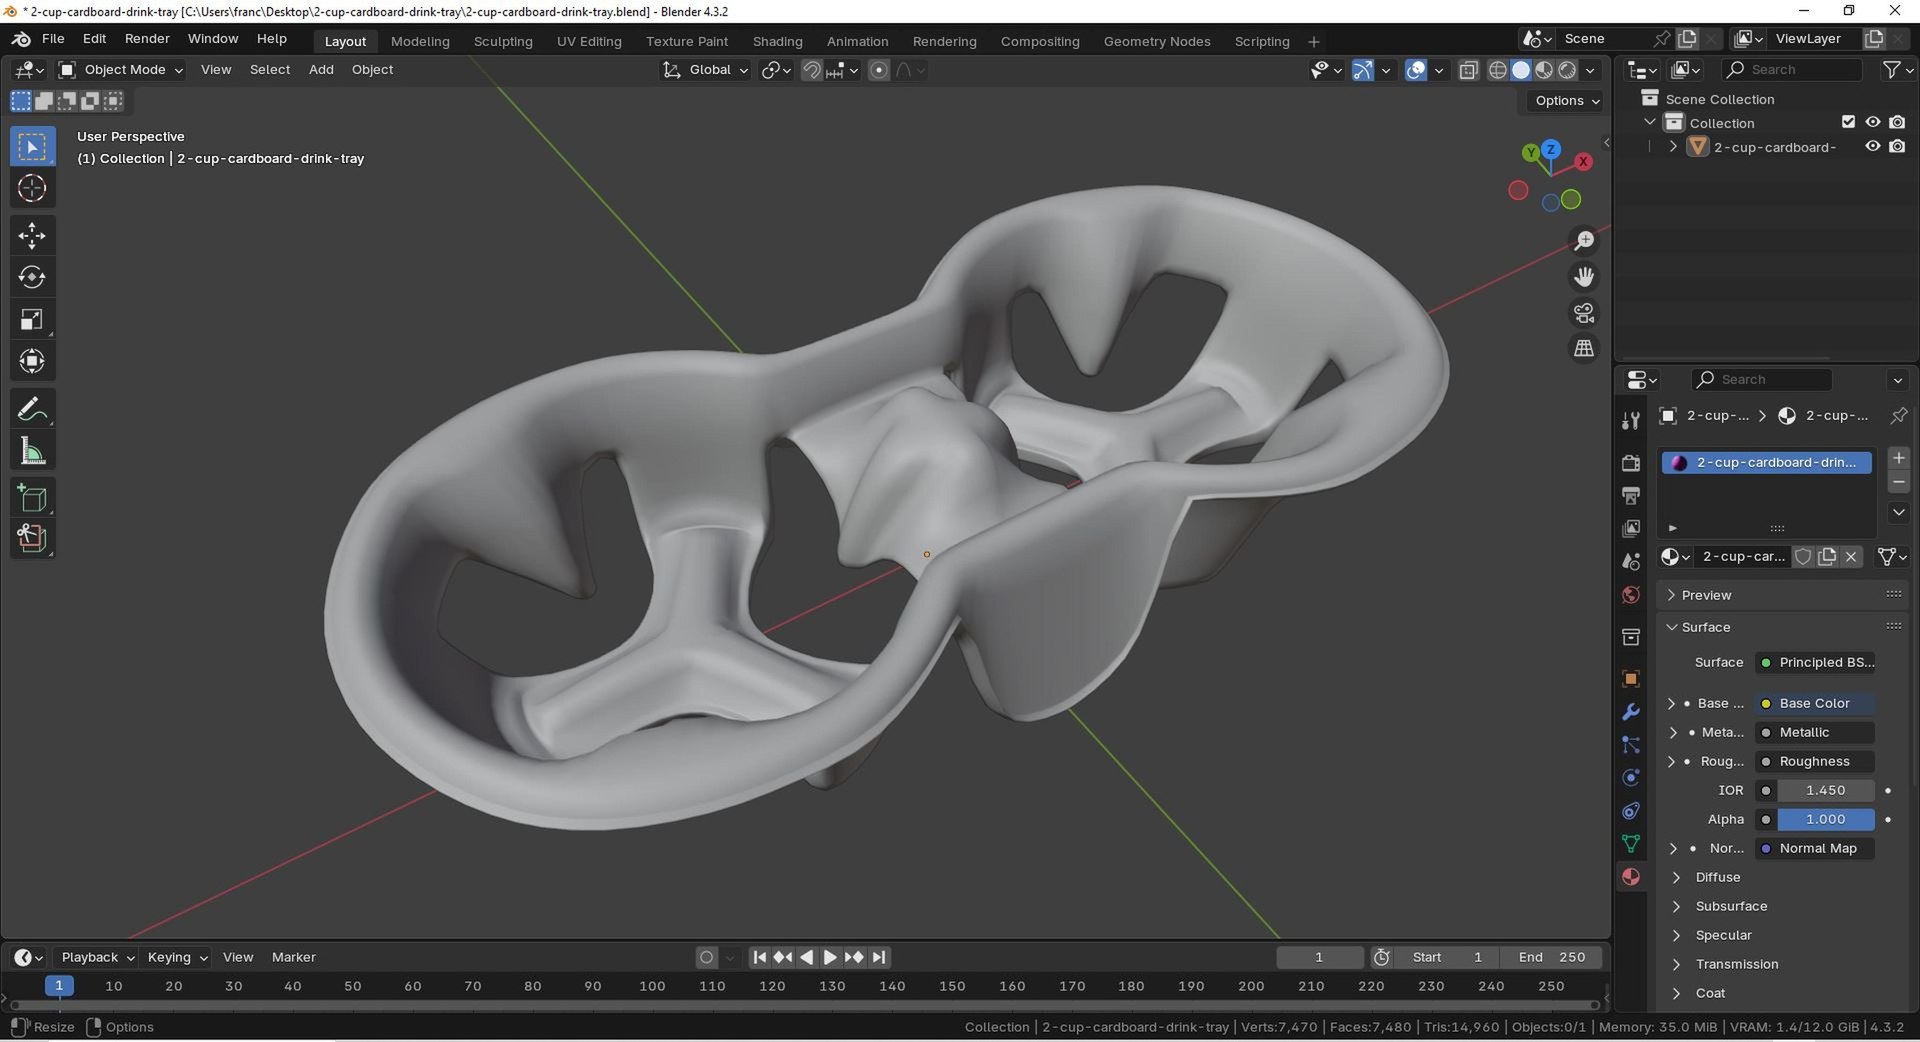This screenshot has height=1042, width=1920.
Task: Switch to the Shading workspace tab
Action: click(777, 41)
